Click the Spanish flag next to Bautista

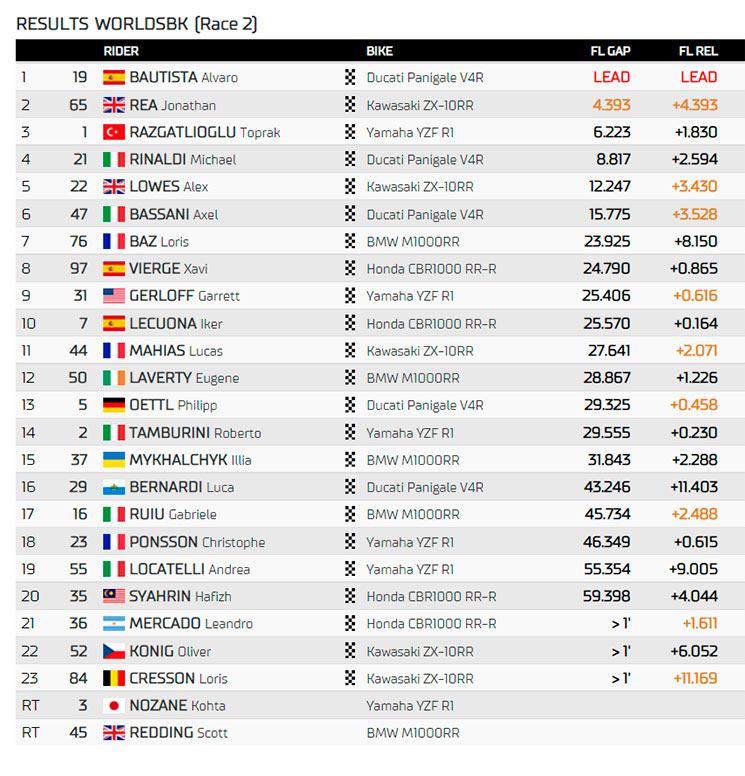tap(114, 77)
